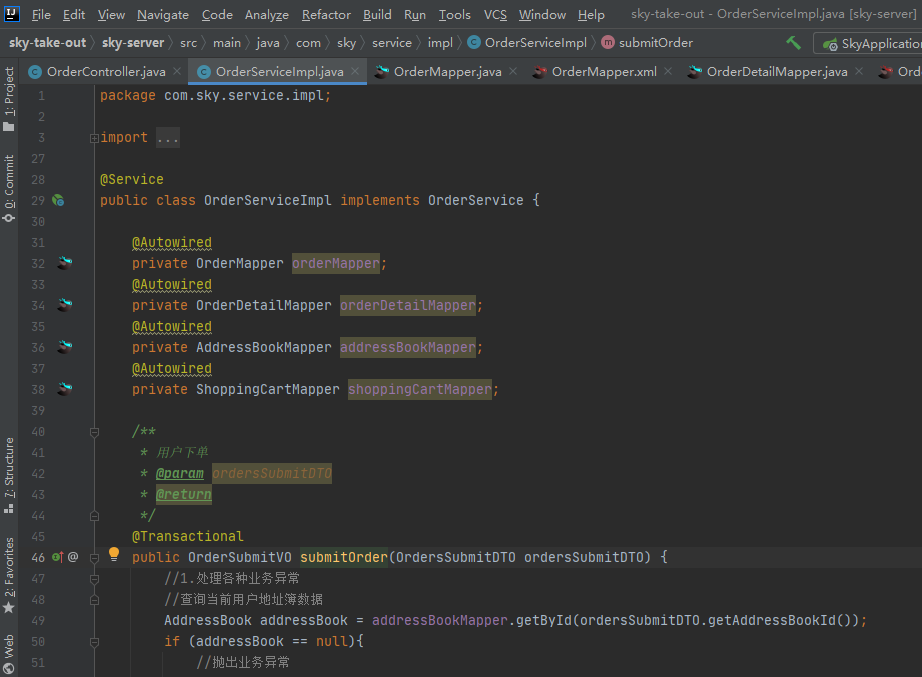Open the Run menu
922x677 pixels.
(x=415, y=15)
